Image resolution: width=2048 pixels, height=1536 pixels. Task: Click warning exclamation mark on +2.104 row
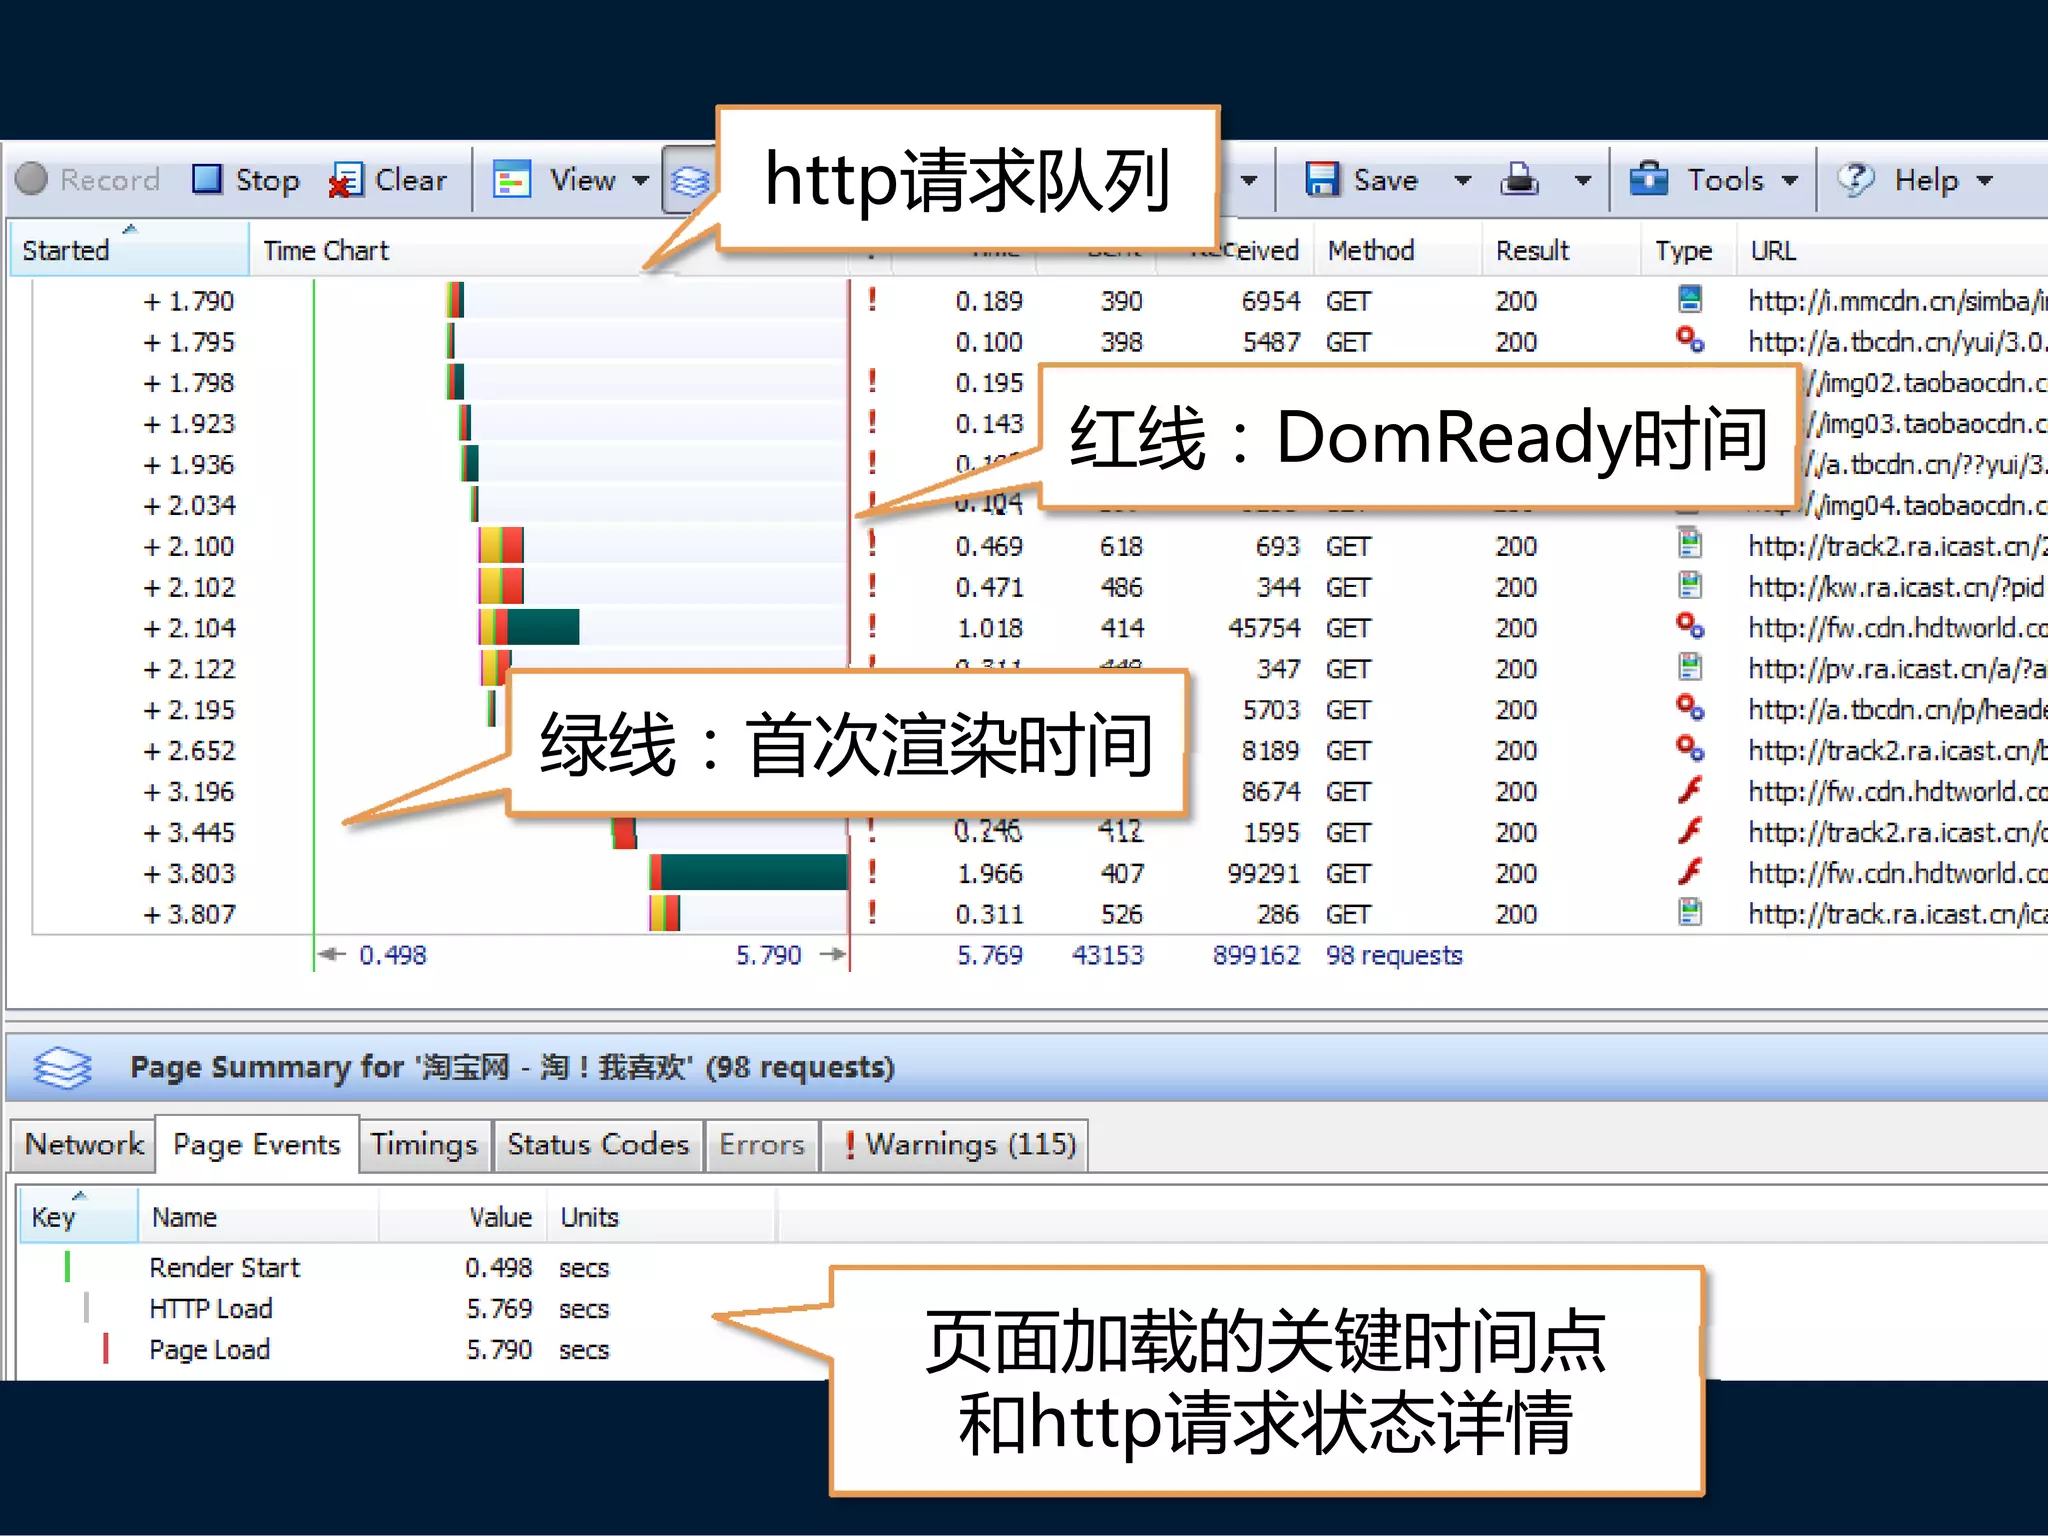click(872, 626)
